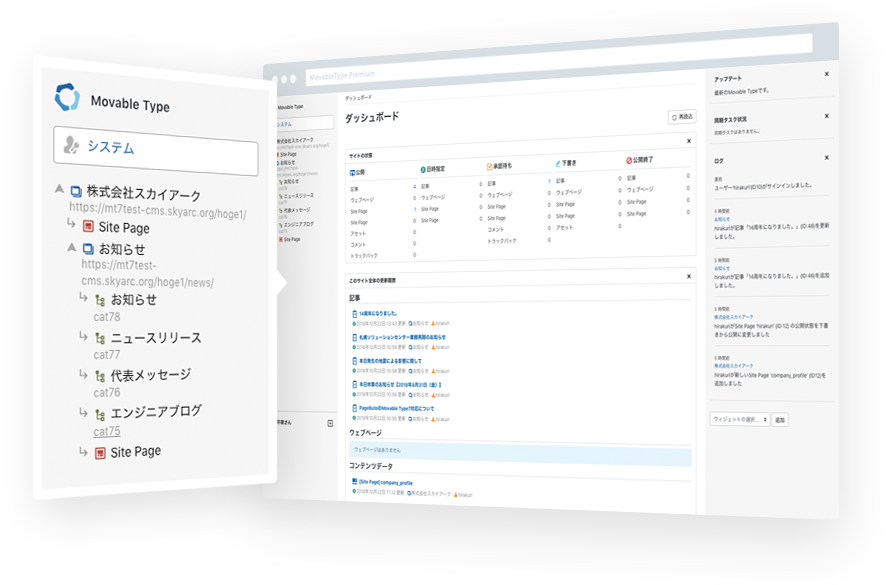Click the 再読込 reload button on the dashboard
Viewport: 889px width, 585px height.
pos(682,117)
